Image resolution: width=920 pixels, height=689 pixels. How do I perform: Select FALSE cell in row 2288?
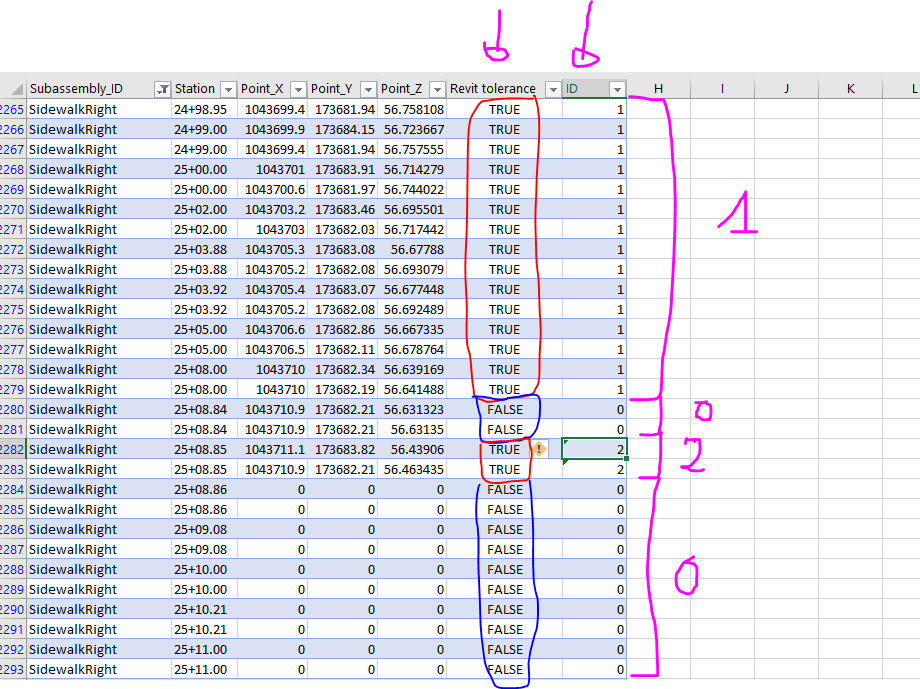(504, 569)
